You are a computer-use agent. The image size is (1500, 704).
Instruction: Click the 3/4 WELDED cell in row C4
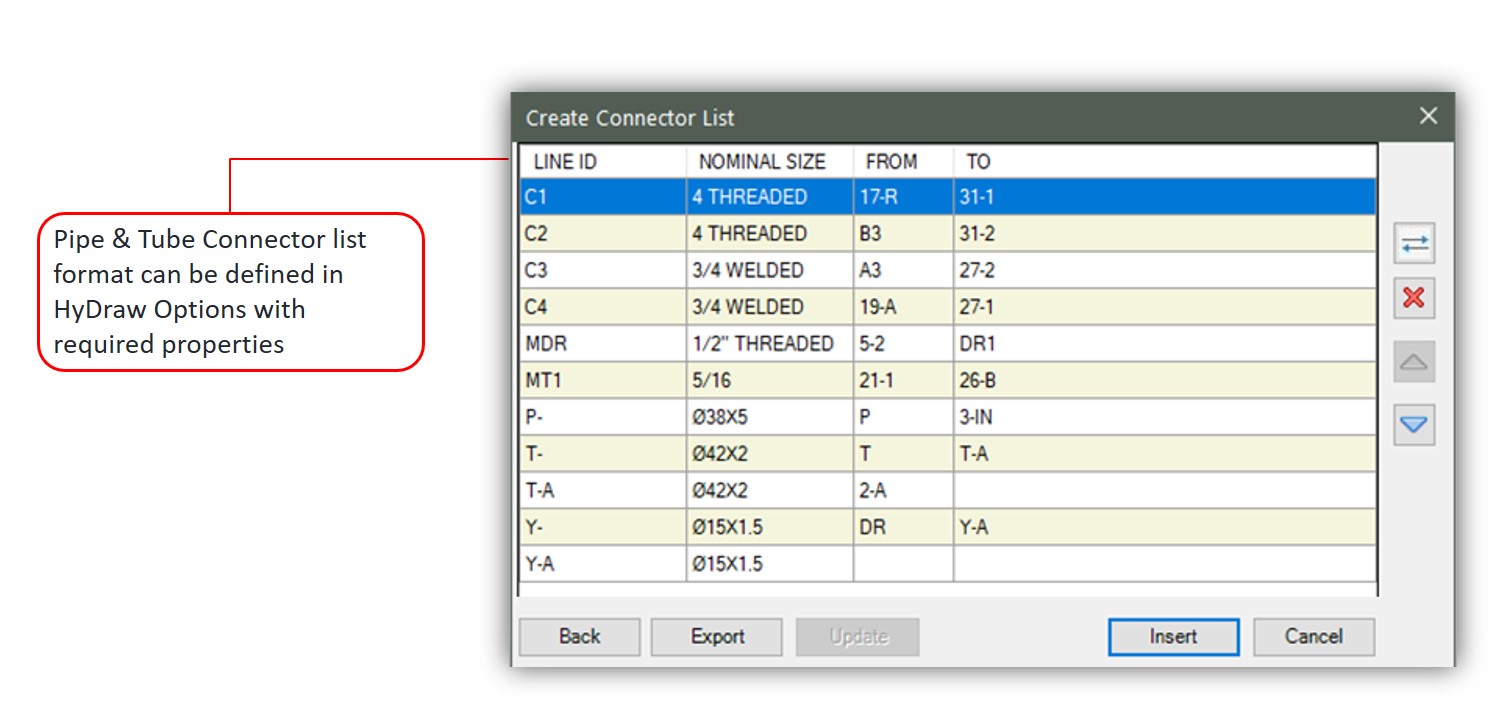770,307
